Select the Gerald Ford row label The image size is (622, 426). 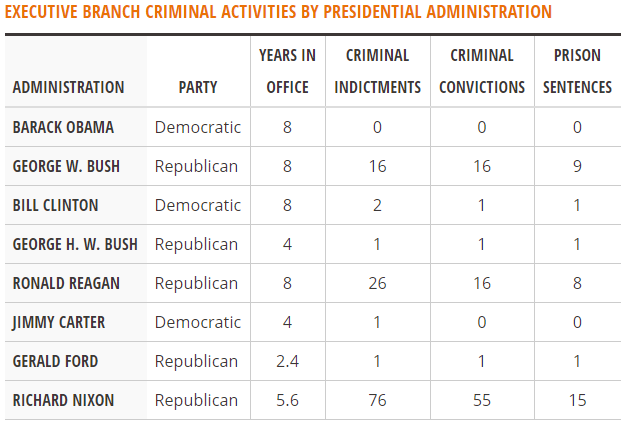click(x=56, y=361)
